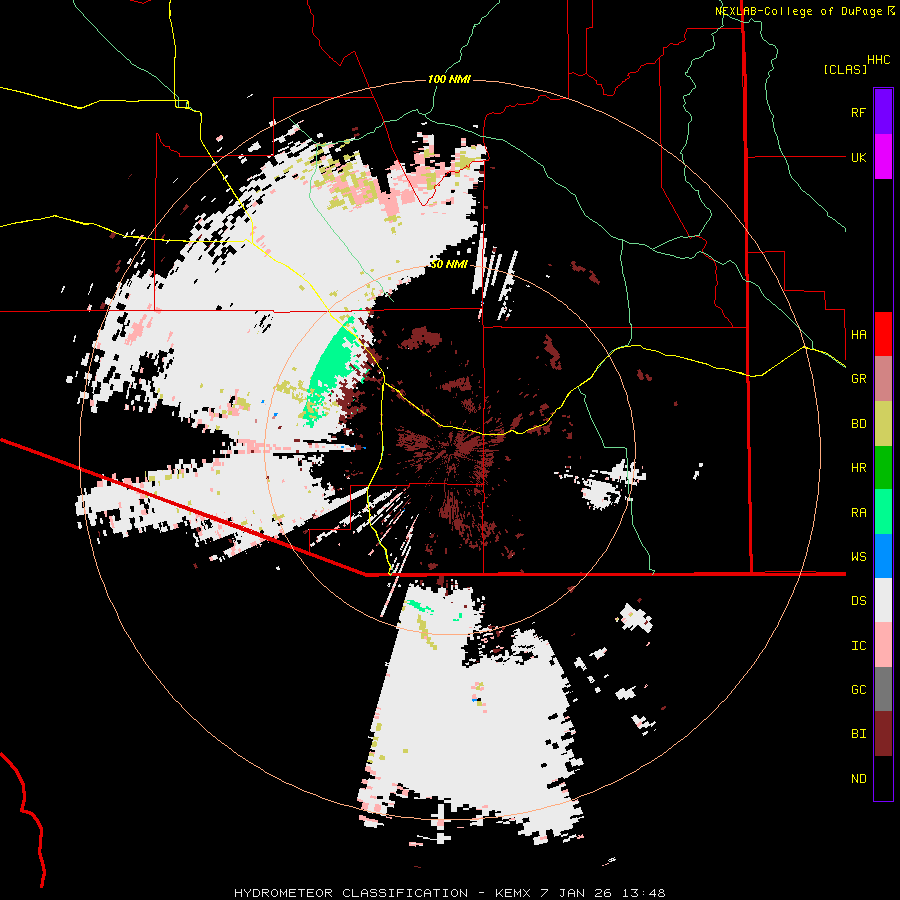Screen dimensions: 900x900
Task: Click the blue WS legend swatch
Action: 883,556
